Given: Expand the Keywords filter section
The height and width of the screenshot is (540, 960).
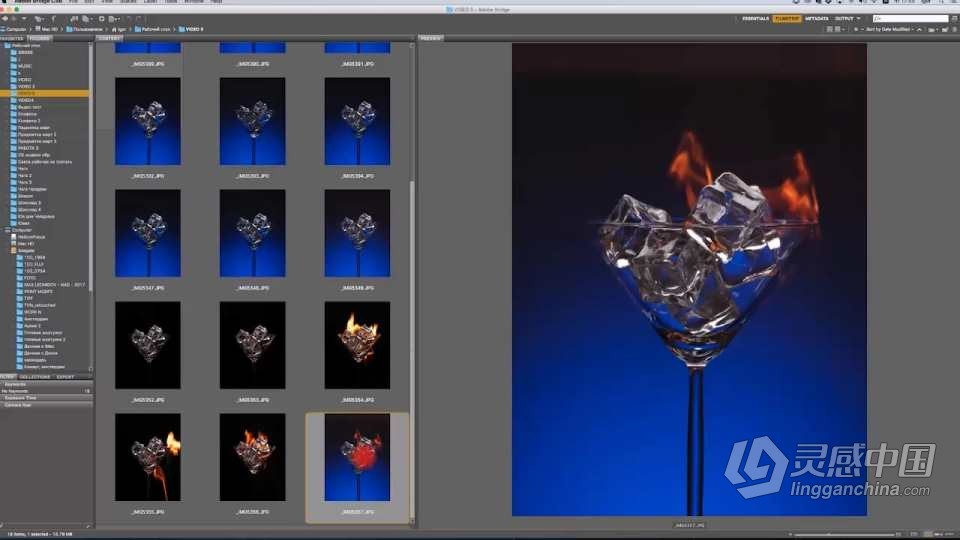Looking at the screenshot, I should point(16,383).
